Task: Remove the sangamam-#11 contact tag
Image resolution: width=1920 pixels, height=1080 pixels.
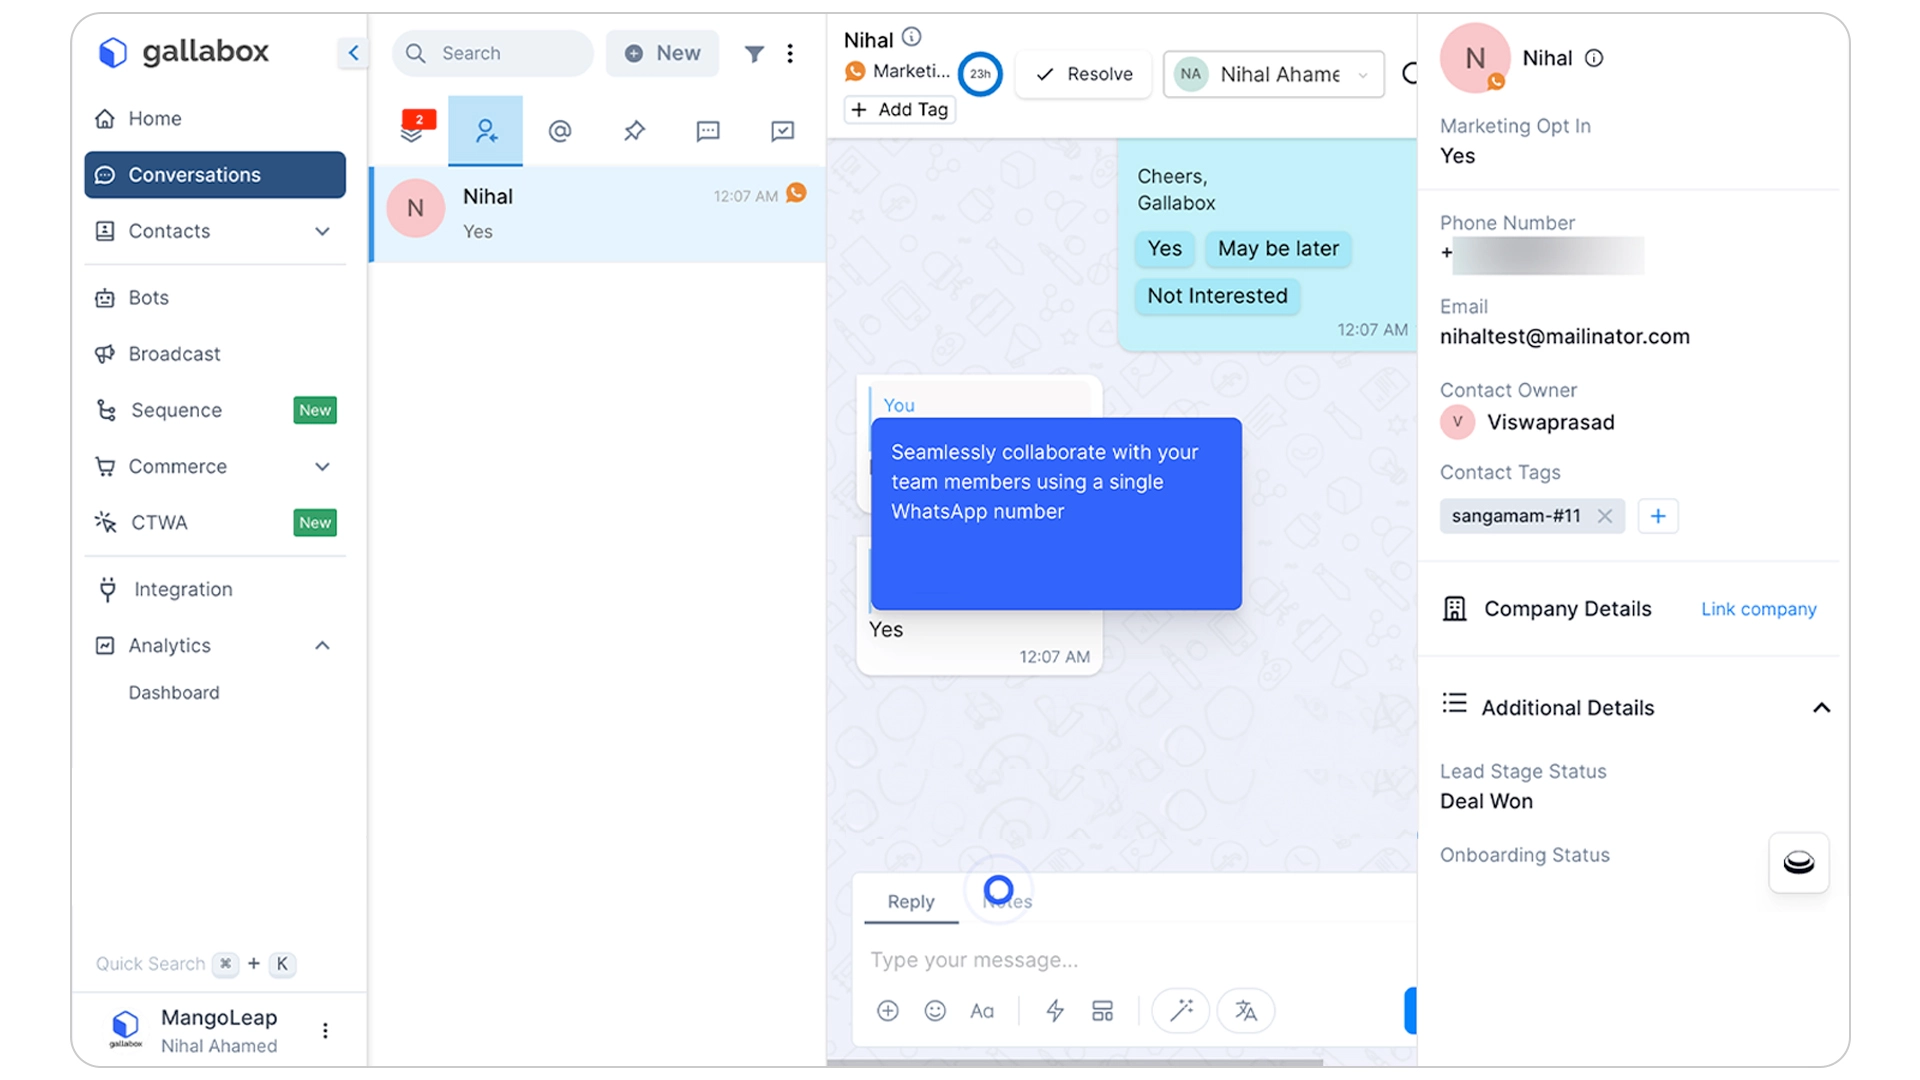Action: point(1606,516)
